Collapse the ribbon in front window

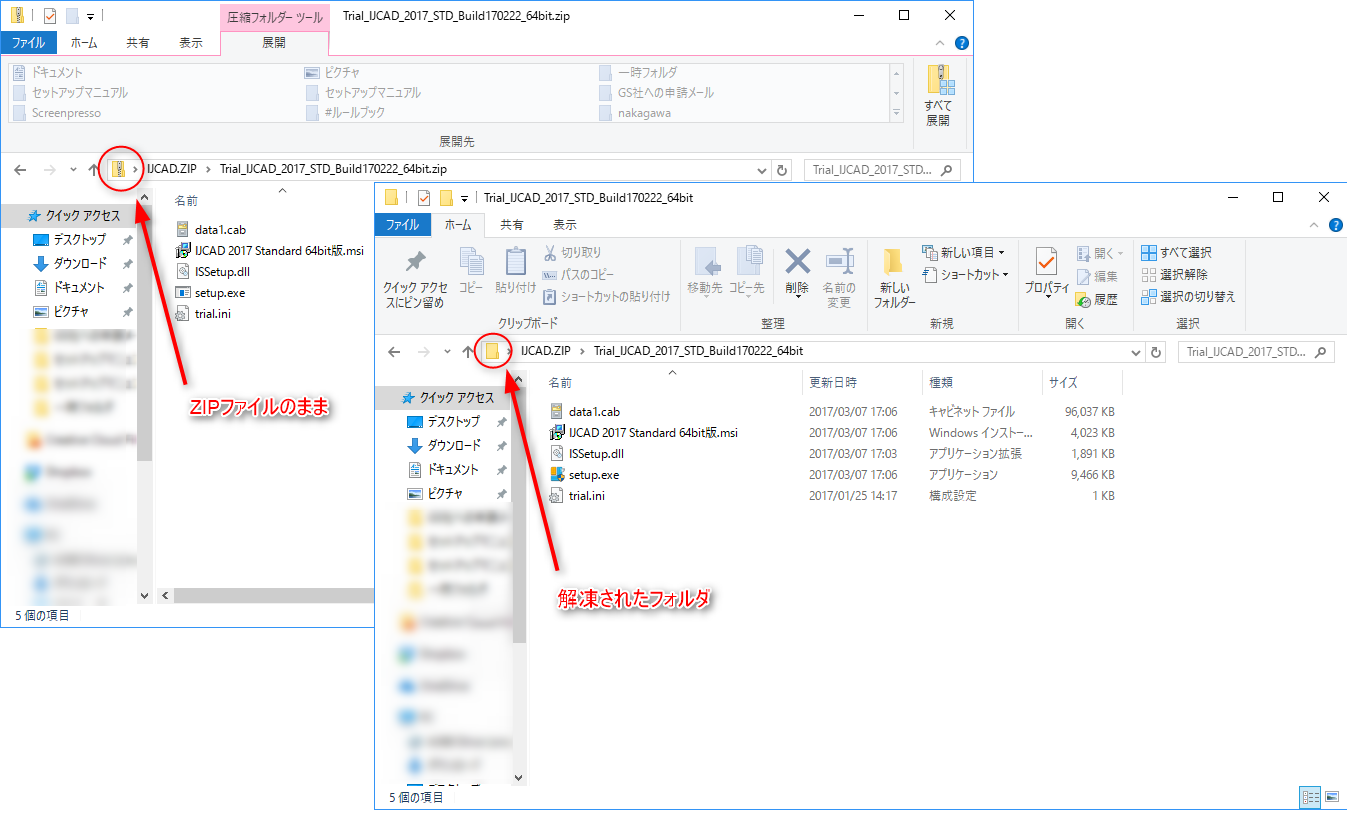(1316, 225)
